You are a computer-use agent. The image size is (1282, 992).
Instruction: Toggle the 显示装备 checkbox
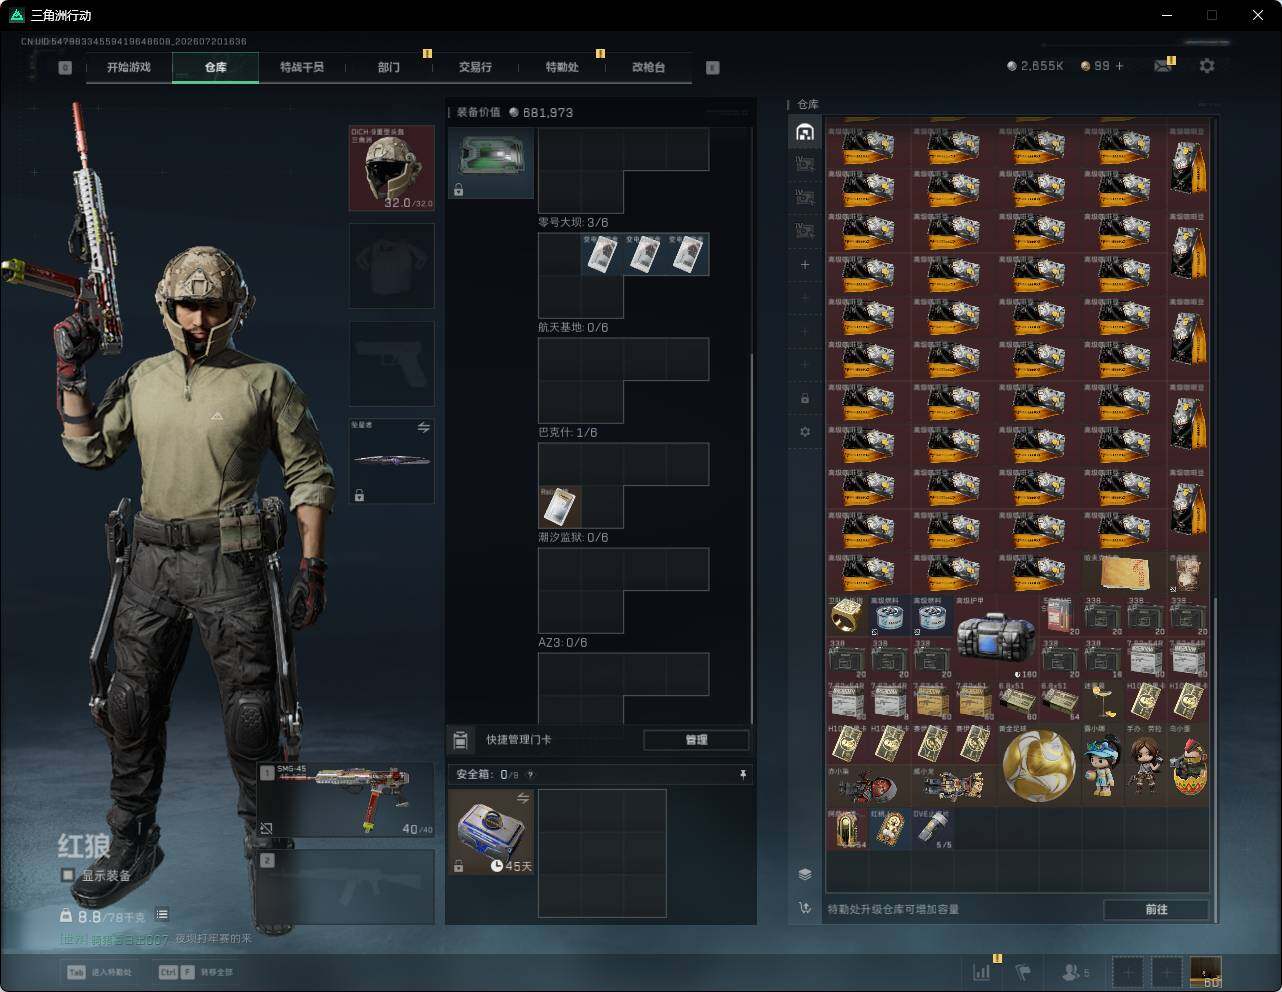(x=68, y=875)
